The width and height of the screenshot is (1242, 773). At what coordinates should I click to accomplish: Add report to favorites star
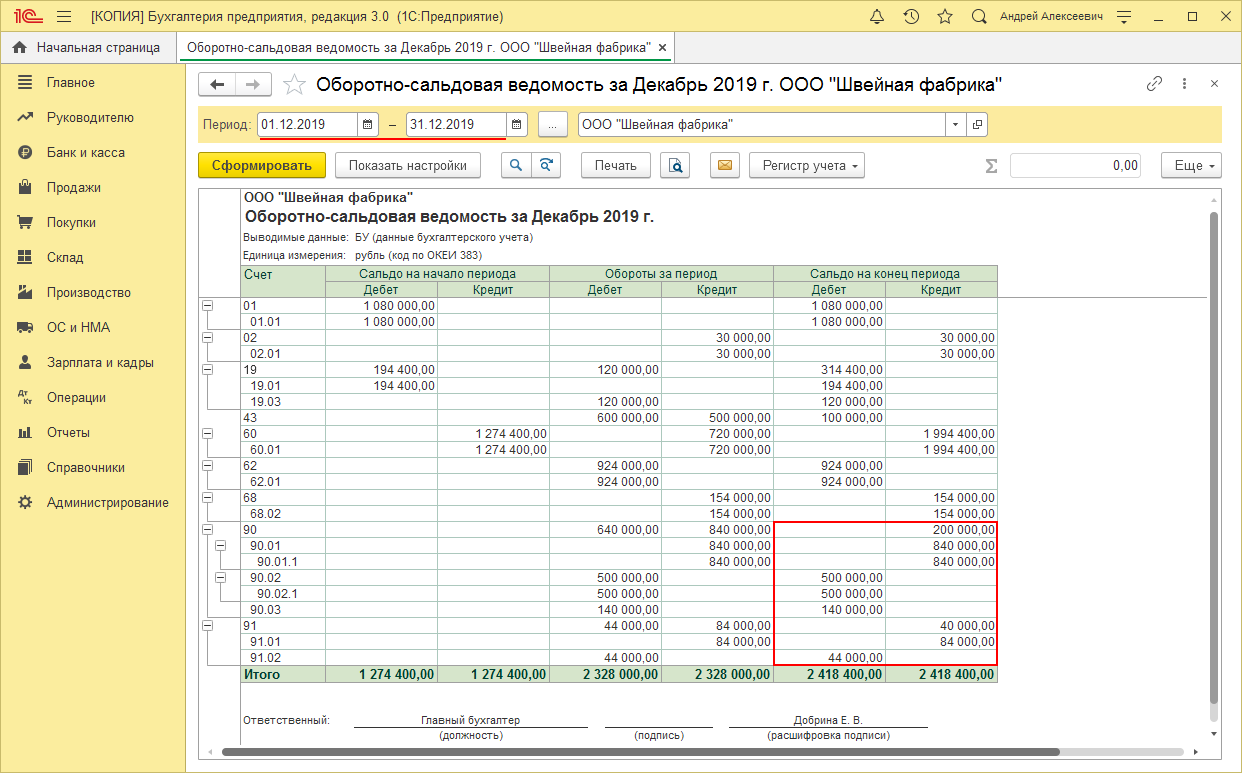(x=294, y=85)
